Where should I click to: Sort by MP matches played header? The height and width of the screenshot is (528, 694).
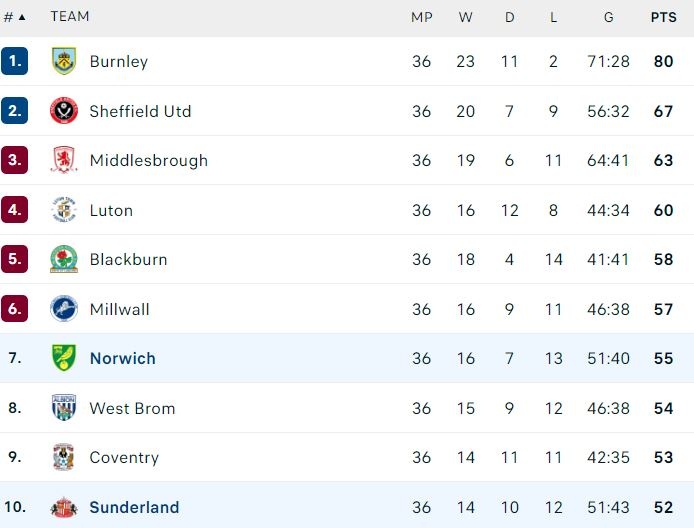[422, 17]
